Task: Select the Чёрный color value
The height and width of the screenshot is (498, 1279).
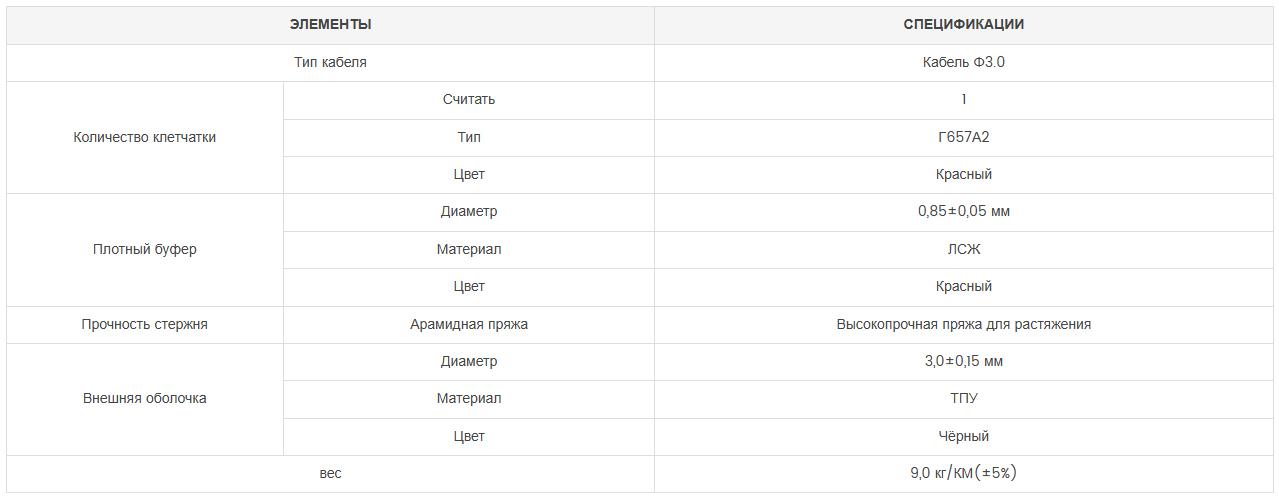Action: tap(963, 436)
